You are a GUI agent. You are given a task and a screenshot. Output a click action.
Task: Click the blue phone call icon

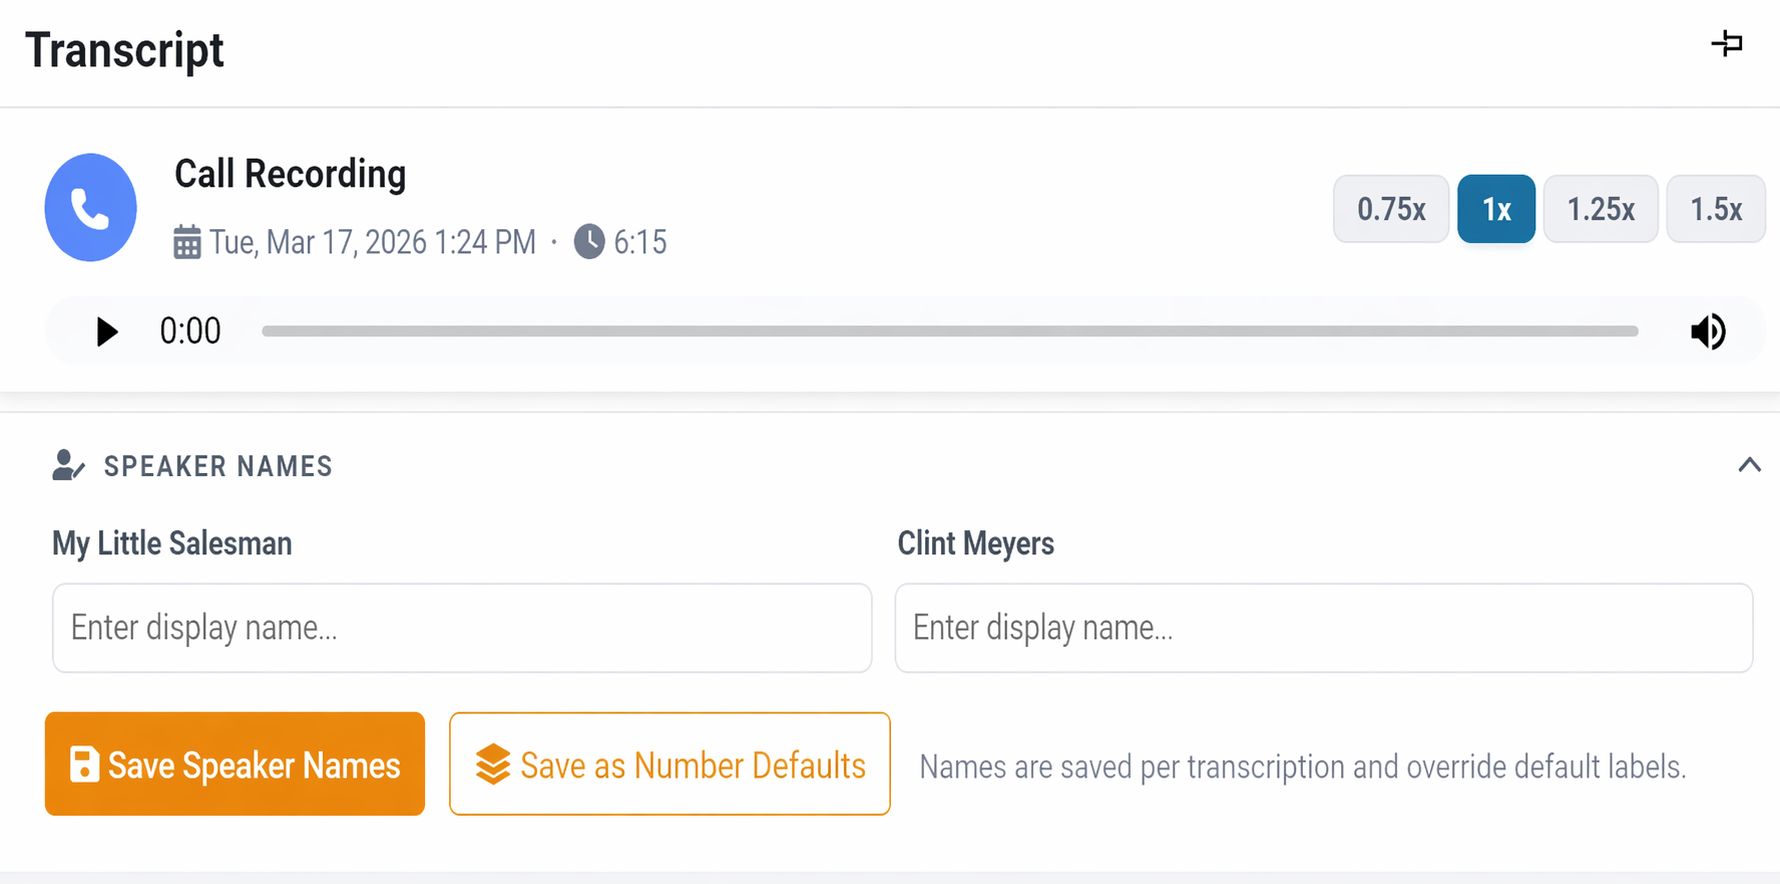tap(90, 208)
